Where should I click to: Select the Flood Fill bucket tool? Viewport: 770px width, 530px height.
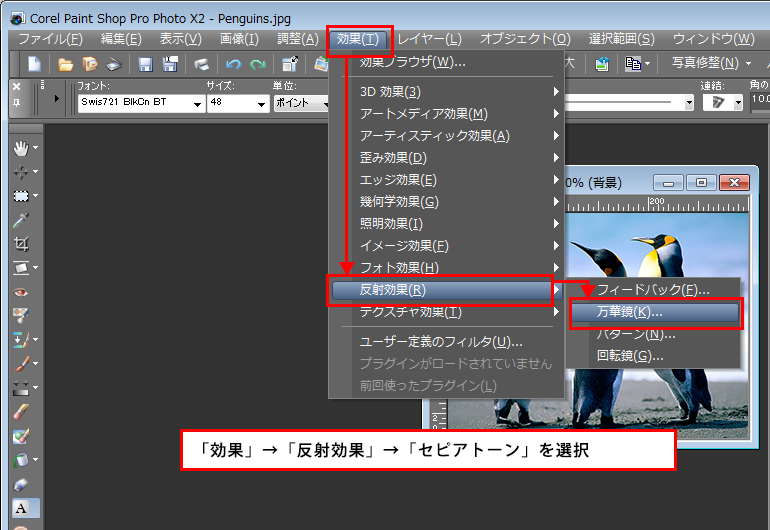point(21,460)
